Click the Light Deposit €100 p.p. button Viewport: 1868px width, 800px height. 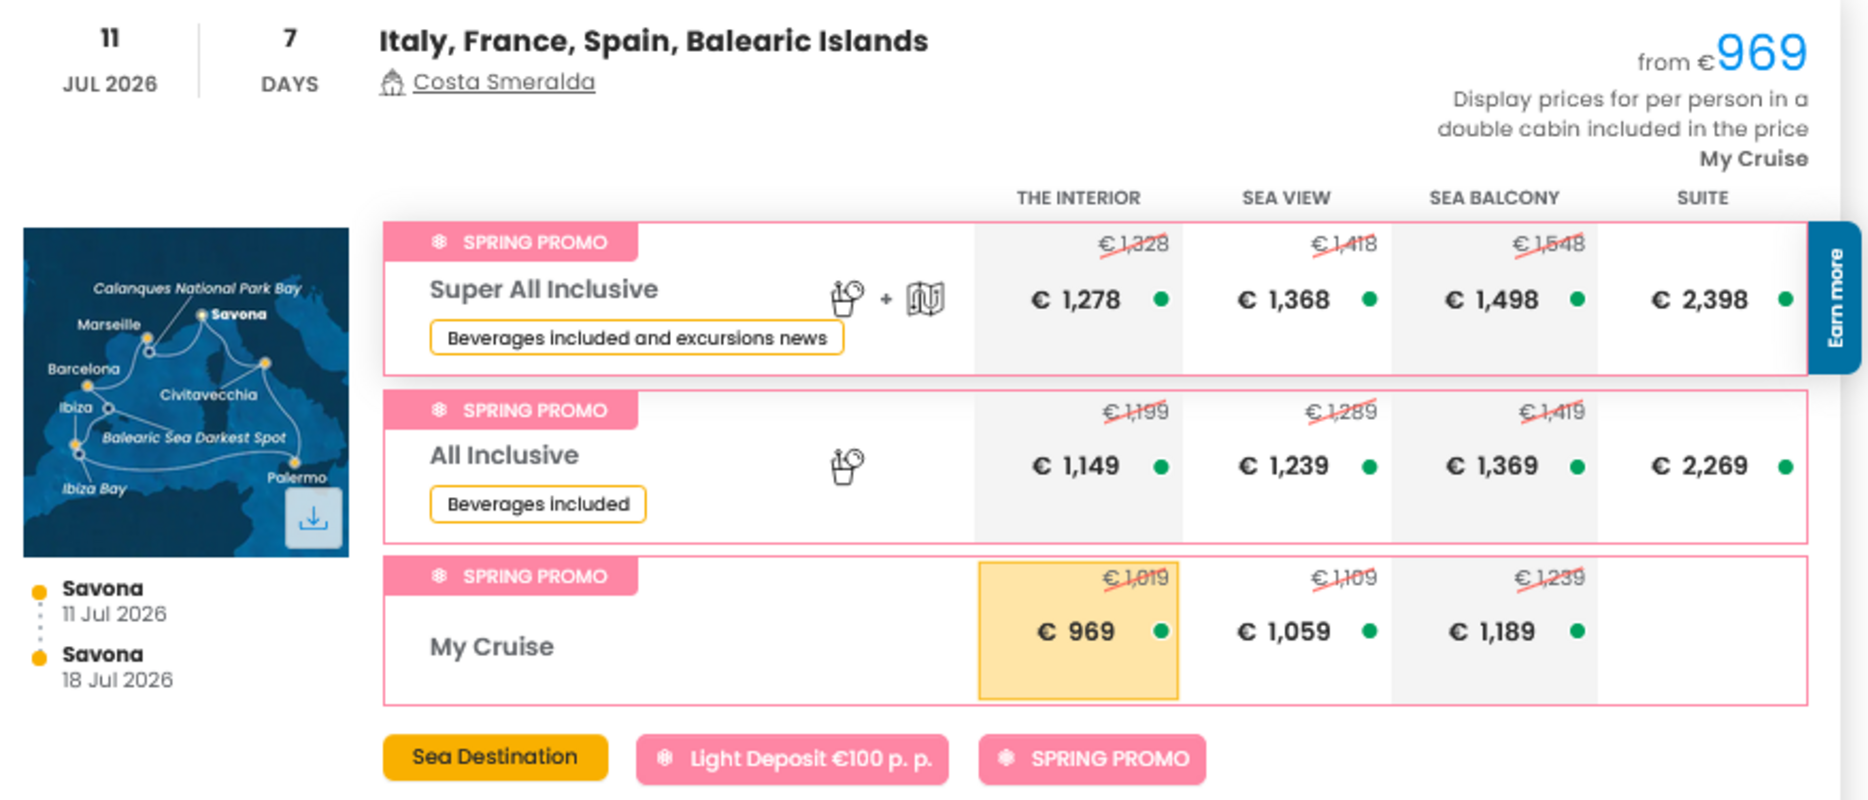pos(791,759)
